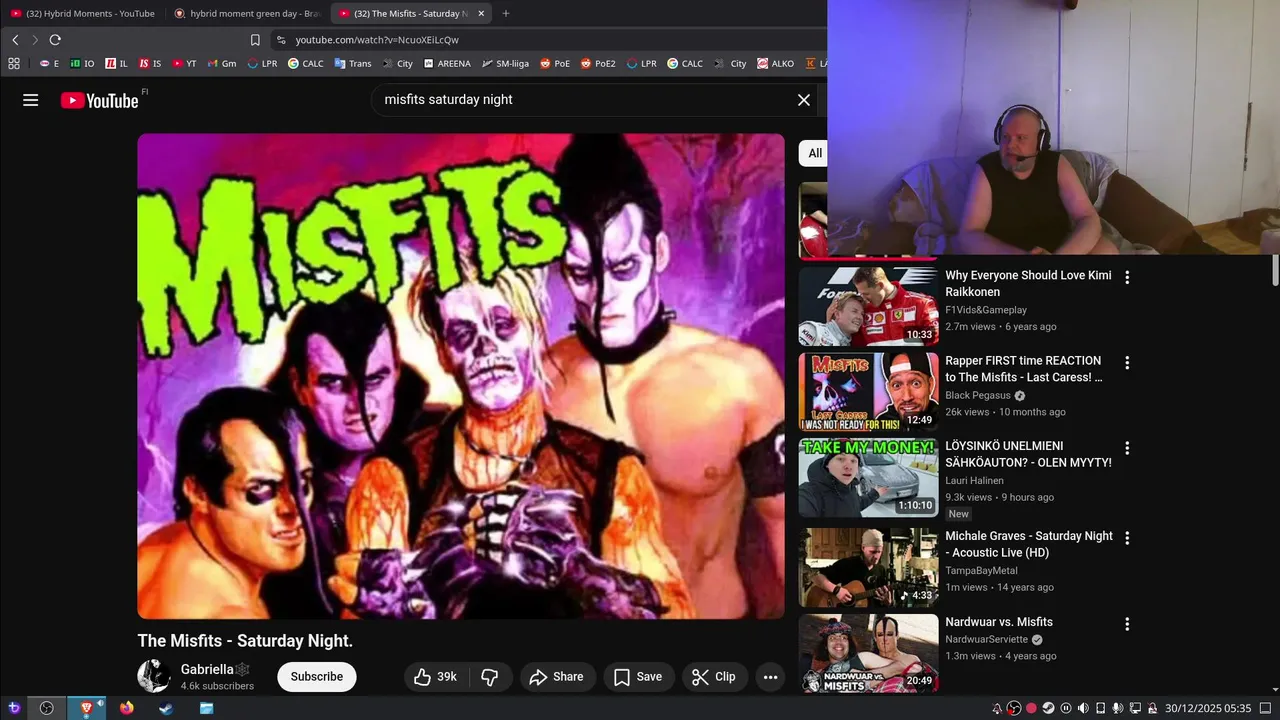Open the apps grid in bookmarks bar

click(x=14, y=63)
